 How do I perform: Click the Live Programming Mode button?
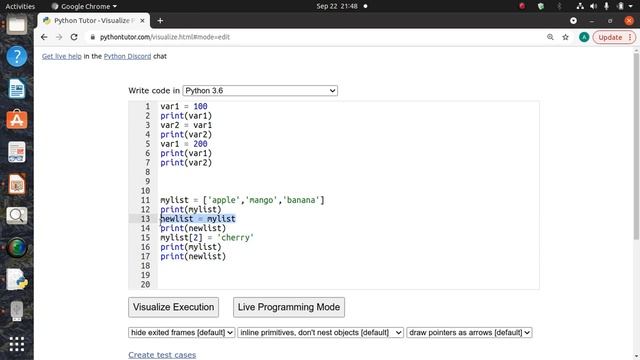click(289, 307)
